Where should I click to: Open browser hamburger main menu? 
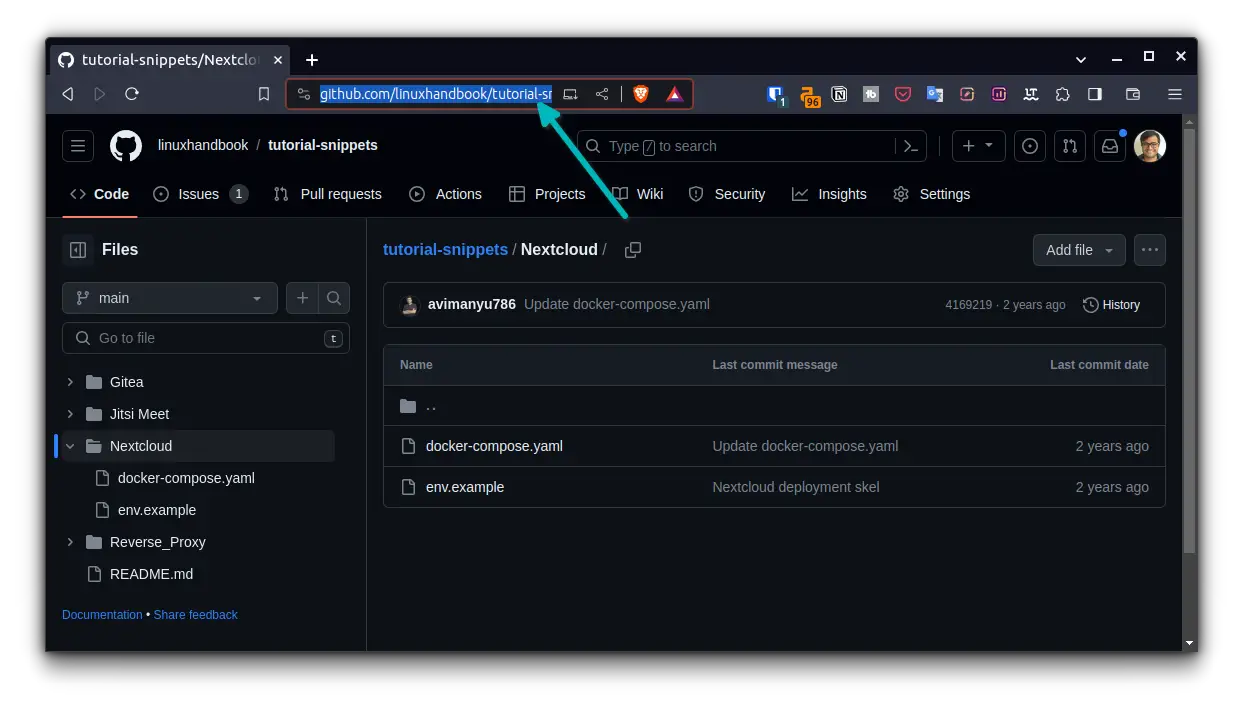click(x=1175, y=94)
